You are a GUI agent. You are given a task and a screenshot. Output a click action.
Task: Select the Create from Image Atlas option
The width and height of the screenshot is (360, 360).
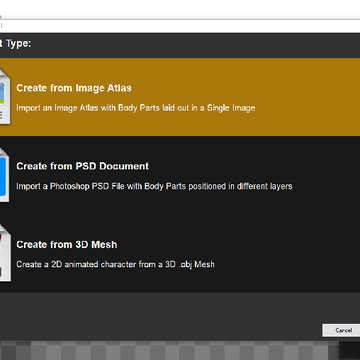180,97
